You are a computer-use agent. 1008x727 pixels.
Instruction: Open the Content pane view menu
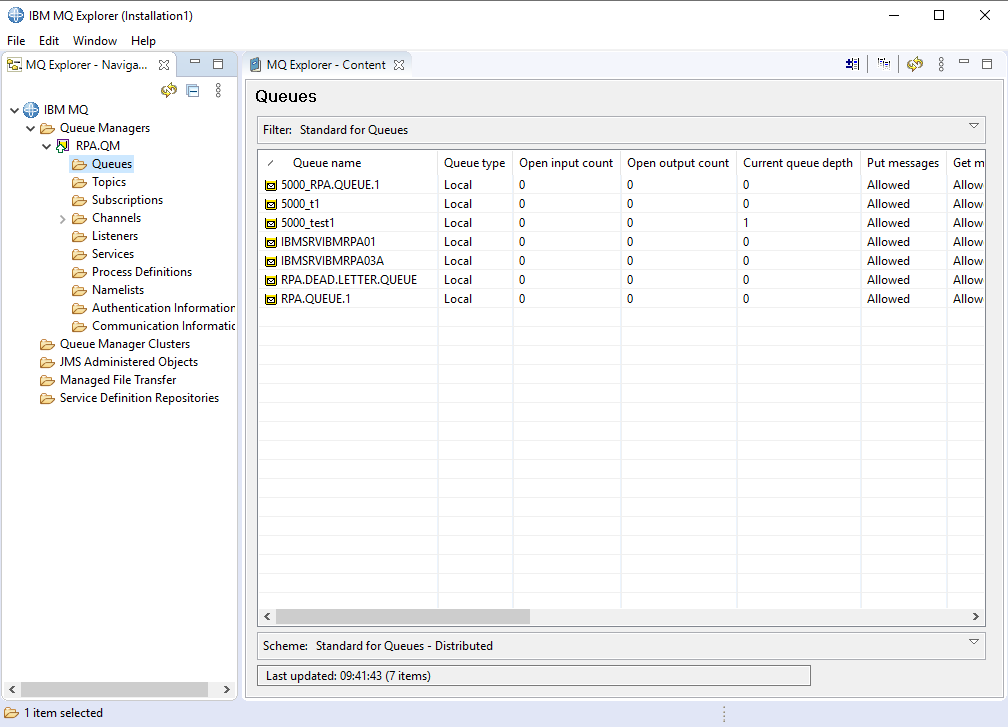[941, 63]
